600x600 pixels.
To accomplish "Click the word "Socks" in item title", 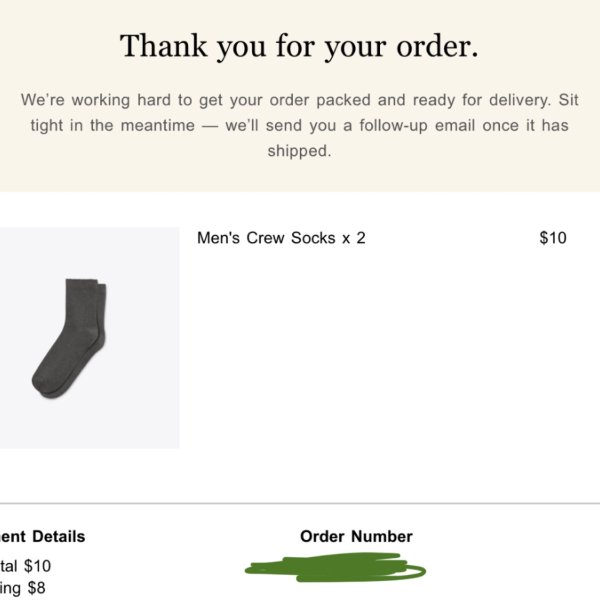I will (313, 238).
